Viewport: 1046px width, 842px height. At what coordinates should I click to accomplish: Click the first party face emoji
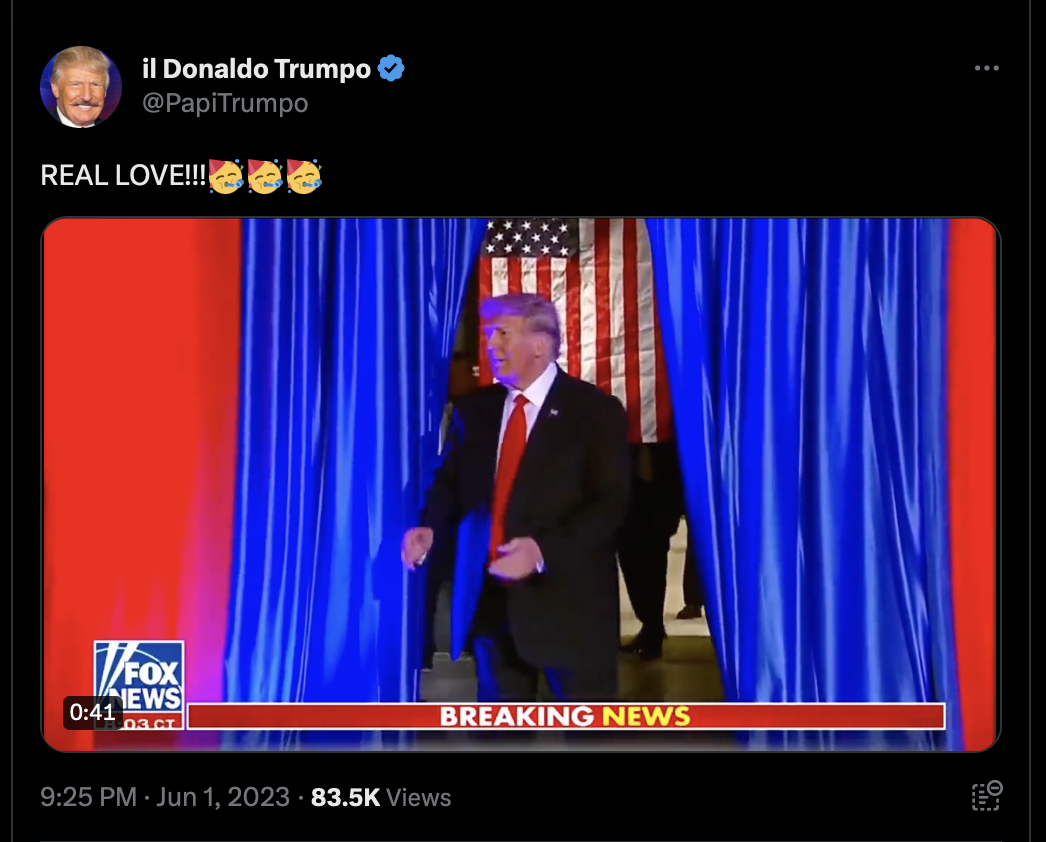tap(226, 176)
